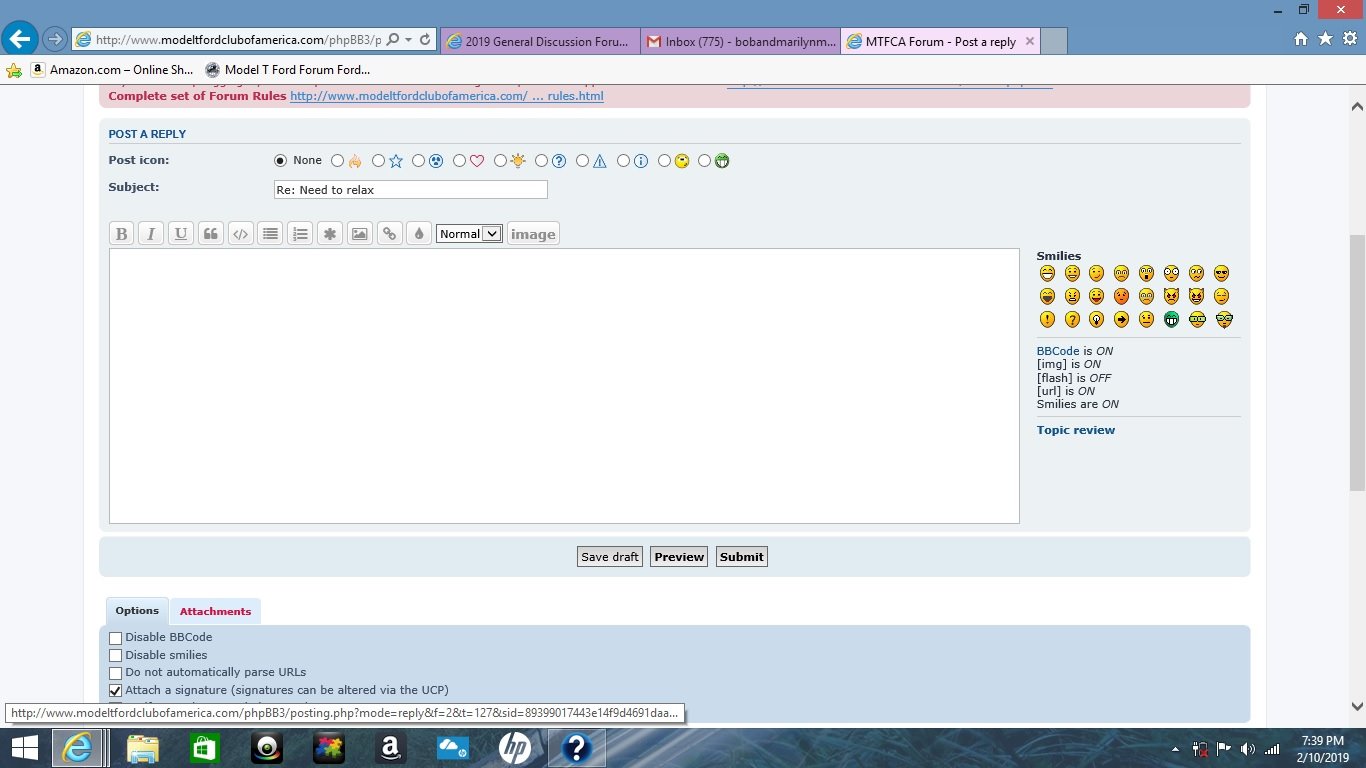Image resolution: width=1366 pixels, height=768 pixels.
Task: Click the insert URL link icon
Action: pos(390,234)
